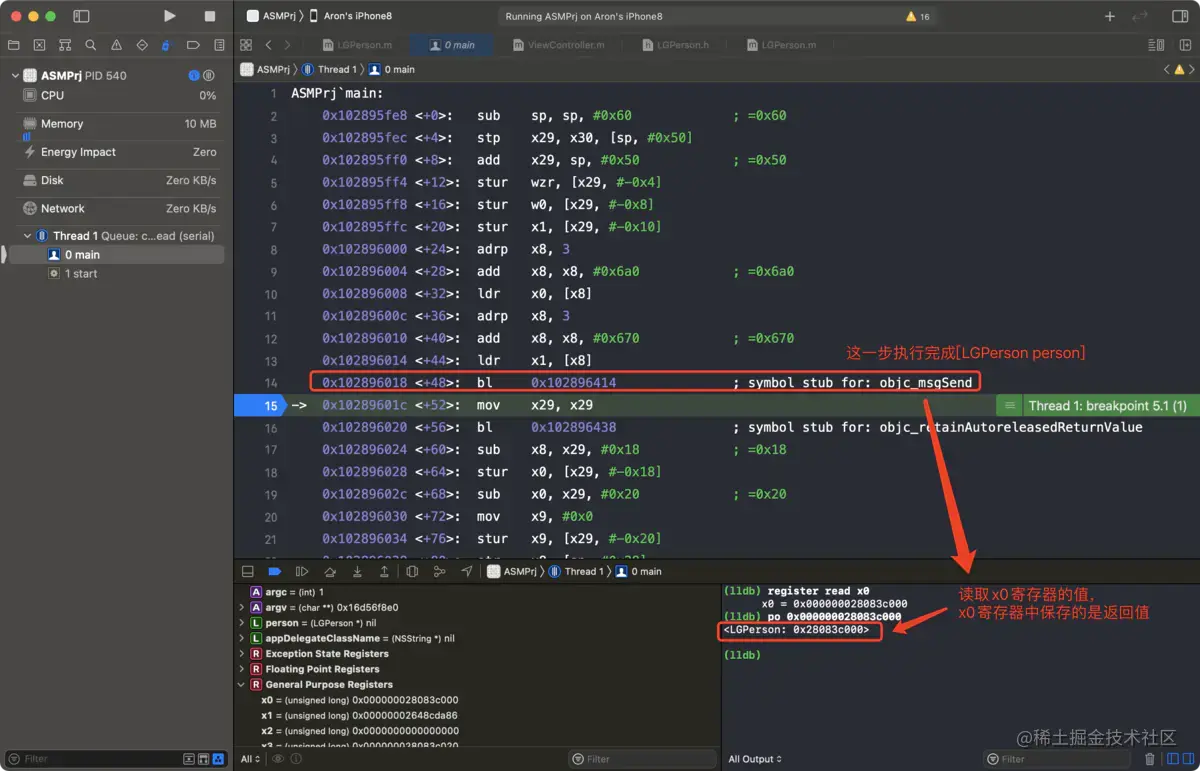Click the 16 warnings indicator
Viewport: 1200px width, 771px height.
coord(918,17)
